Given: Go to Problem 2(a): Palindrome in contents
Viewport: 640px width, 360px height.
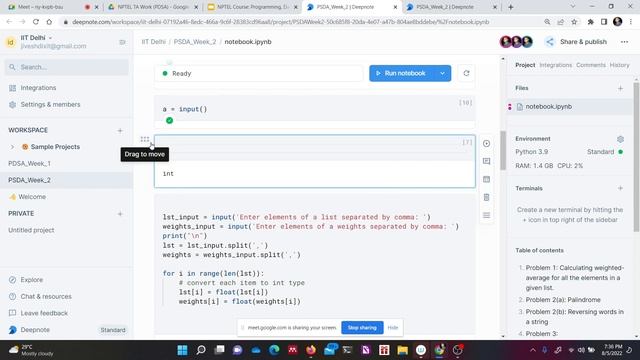Looking at the screenshot, I should coord(563,300).
